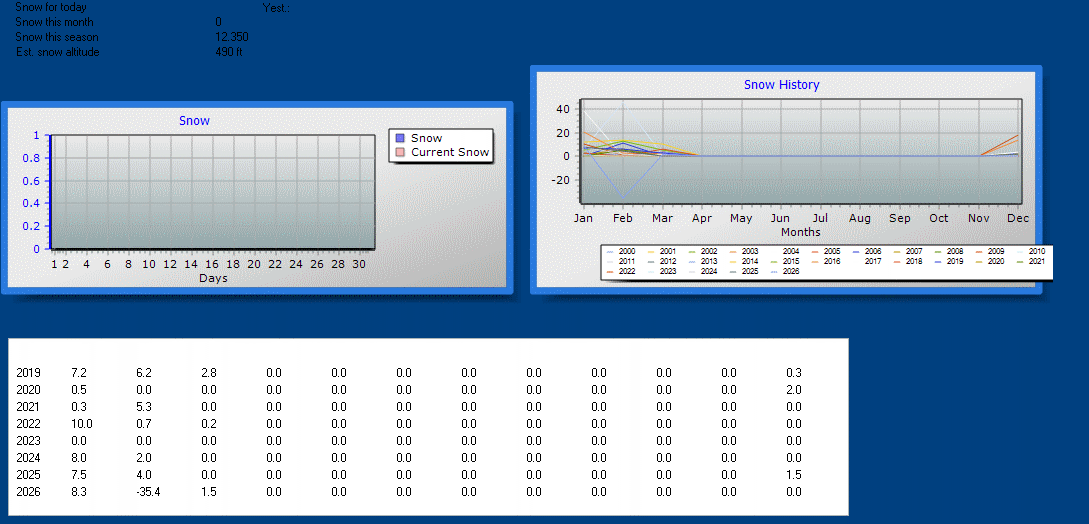Click day 16 on the Snow chart axis

[212, 265]
